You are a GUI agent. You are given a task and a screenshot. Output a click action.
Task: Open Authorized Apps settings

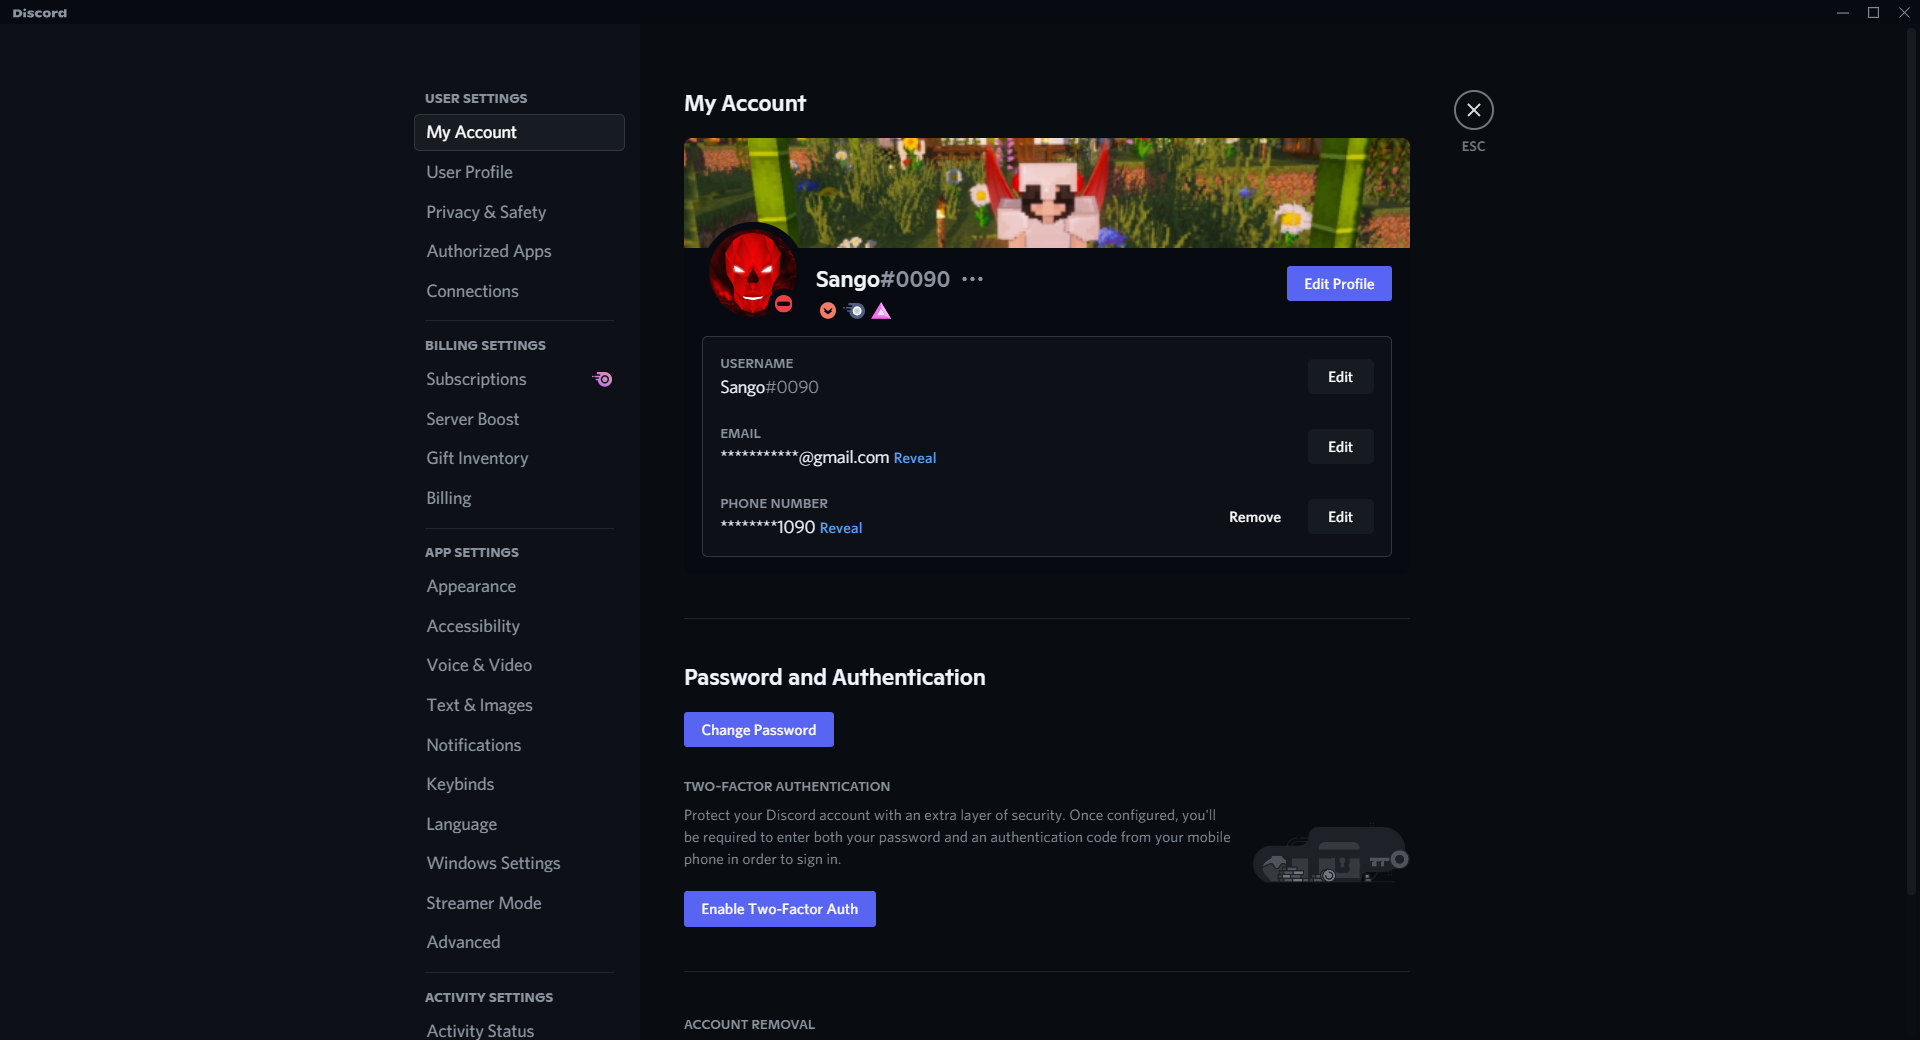tap(519, 251)
